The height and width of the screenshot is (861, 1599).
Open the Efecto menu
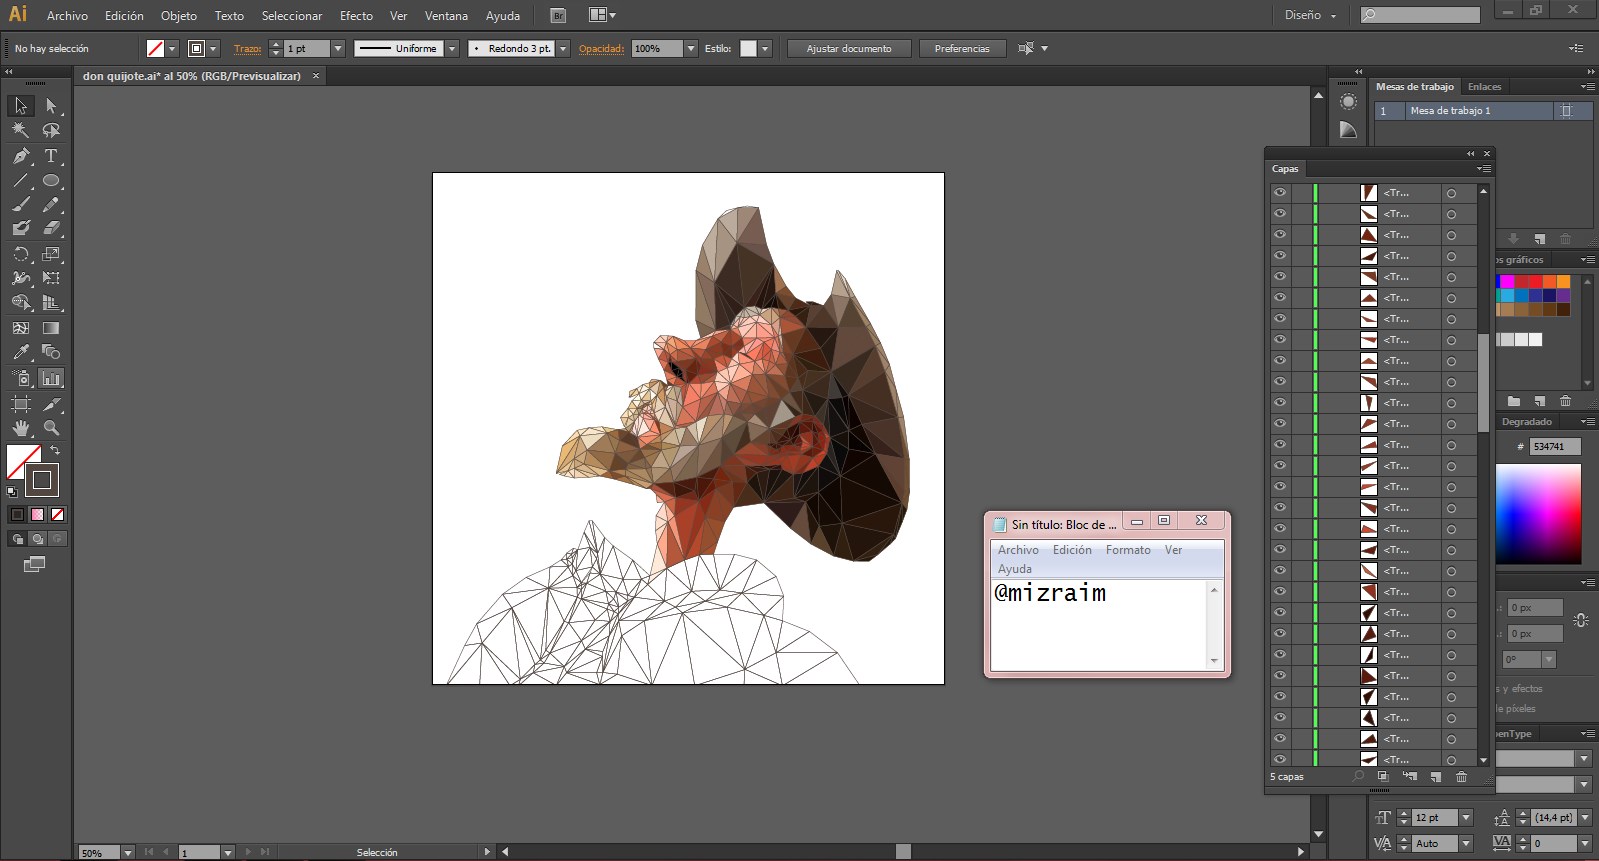[x=356, y=16]
